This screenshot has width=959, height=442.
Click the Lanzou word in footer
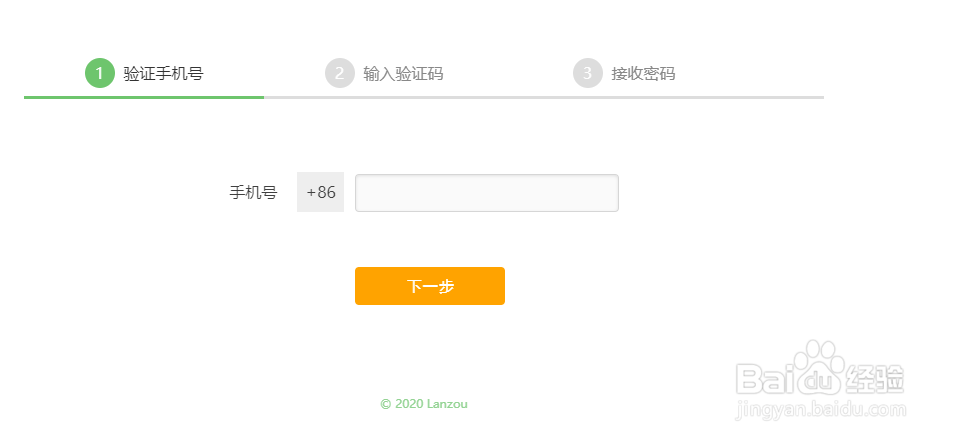[447, 404]
